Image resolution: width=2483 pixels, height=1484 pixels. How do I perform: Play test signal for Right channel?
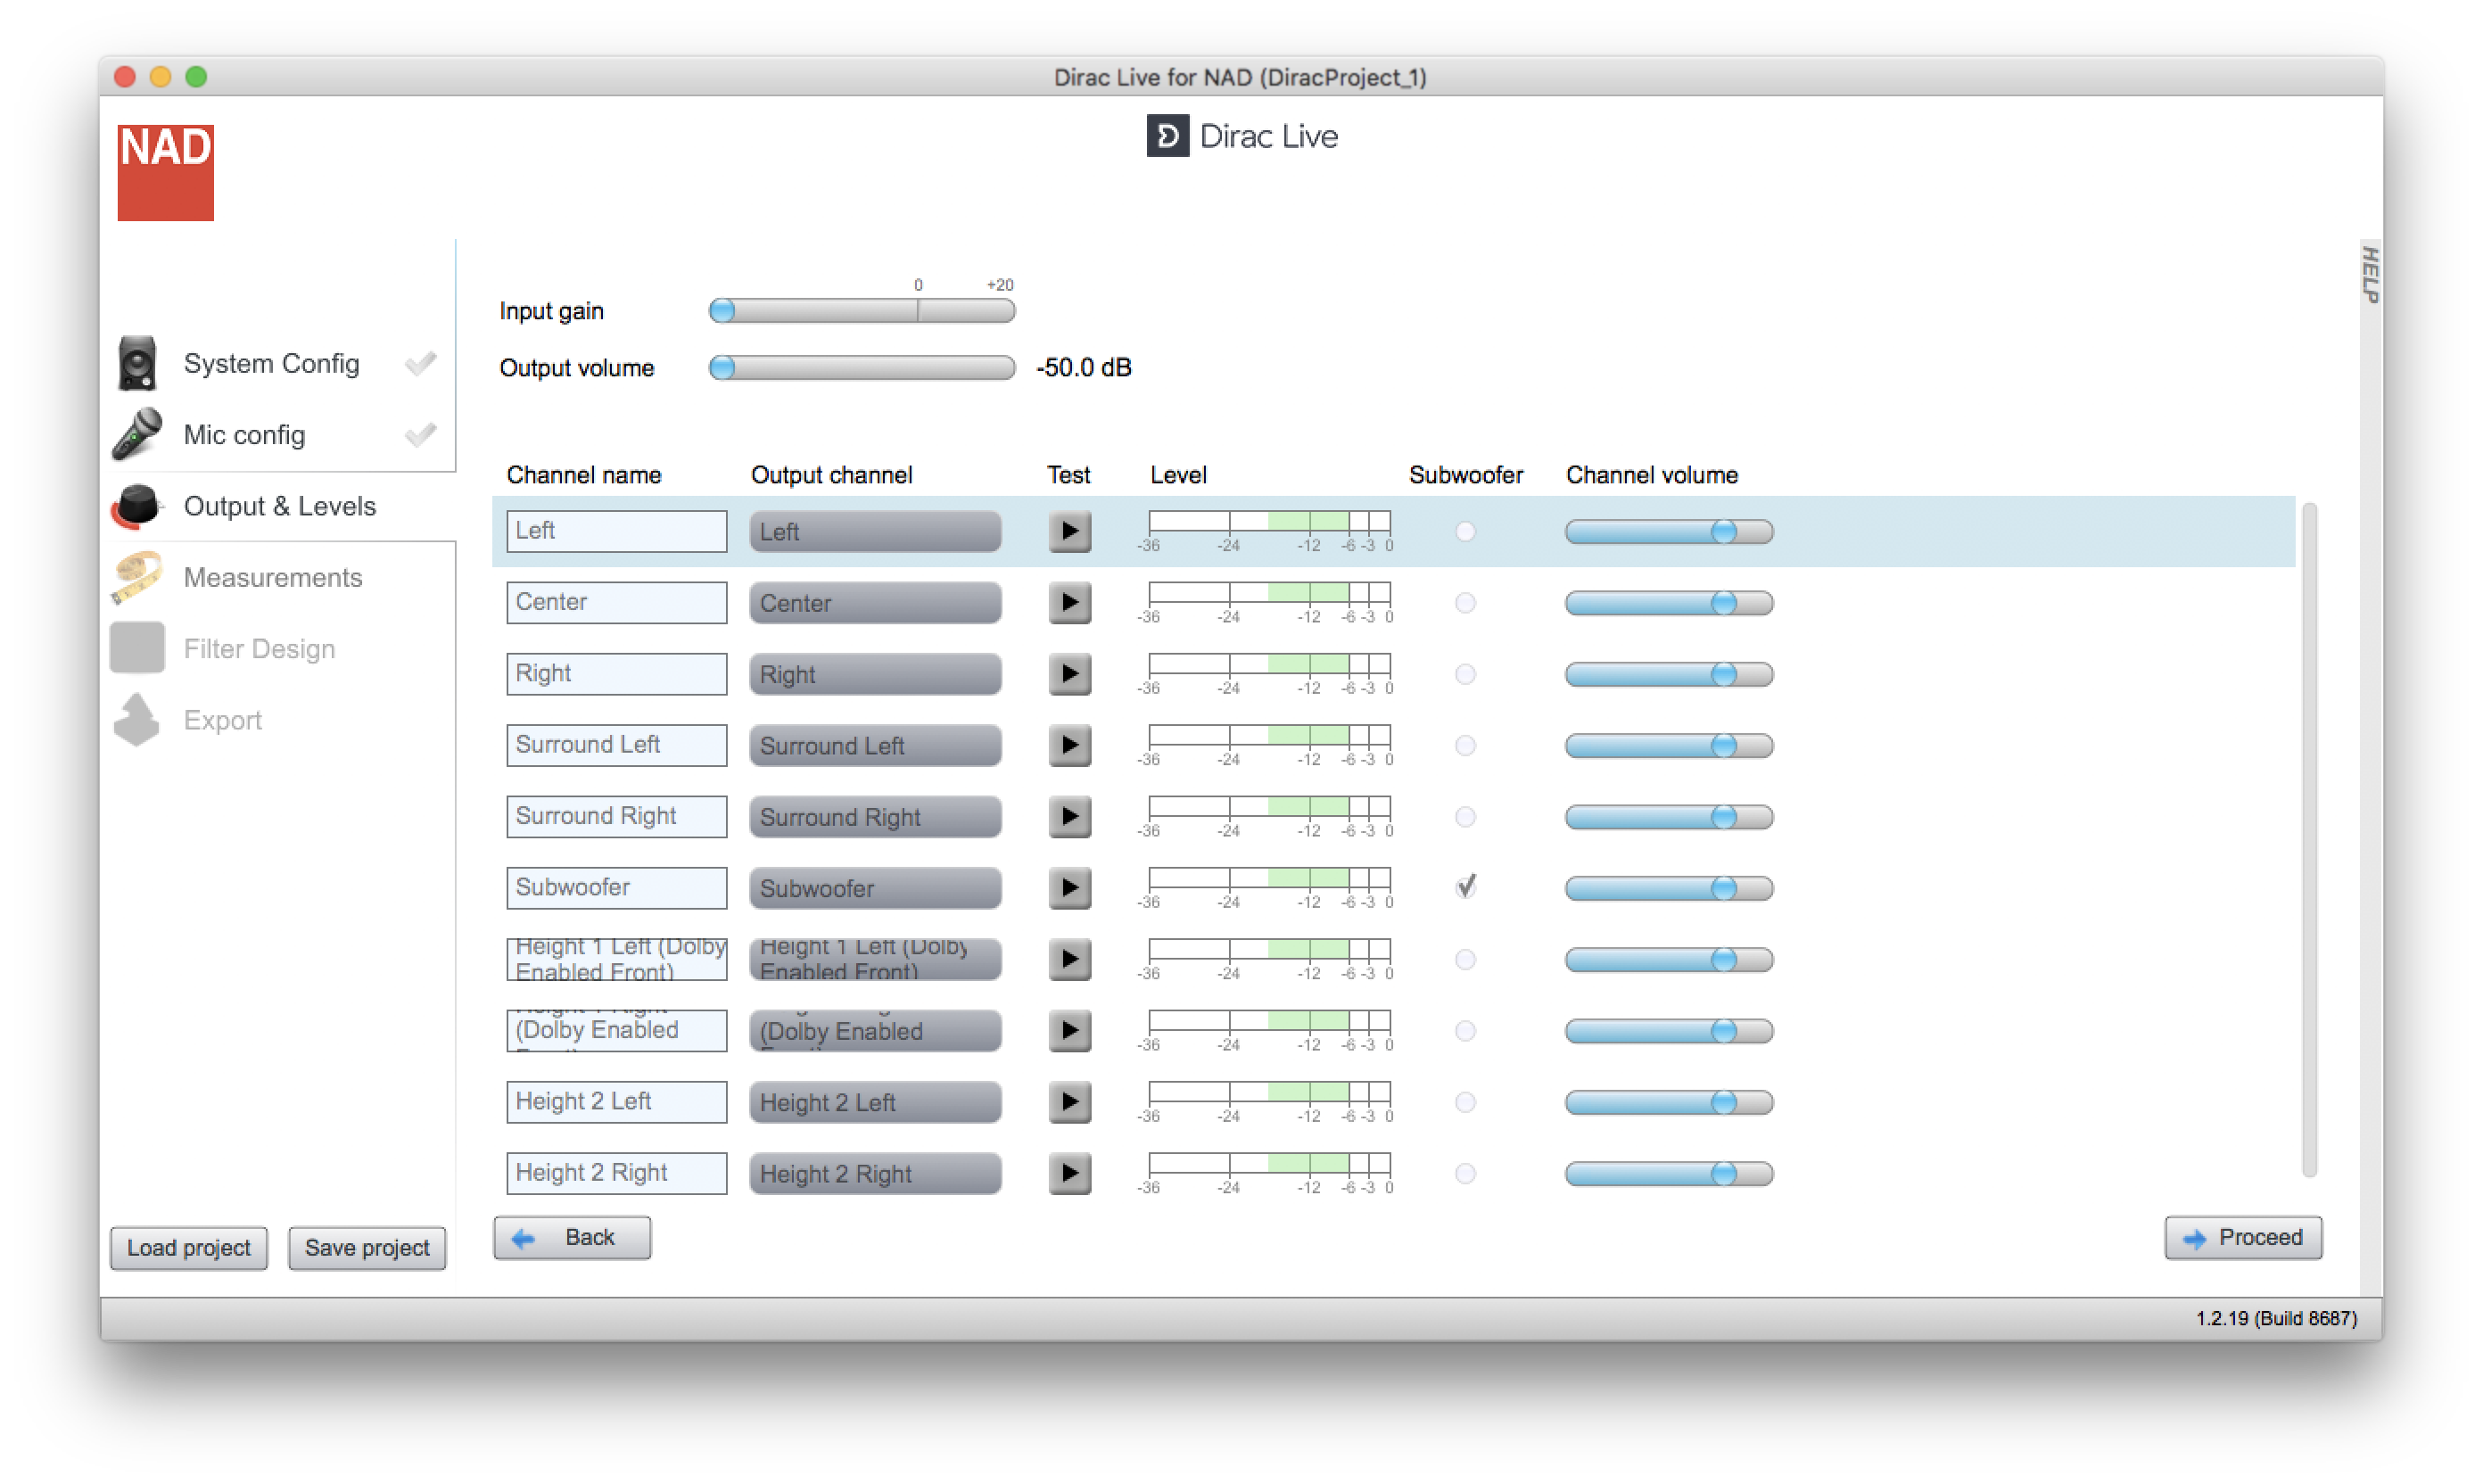coord(1069,674)
